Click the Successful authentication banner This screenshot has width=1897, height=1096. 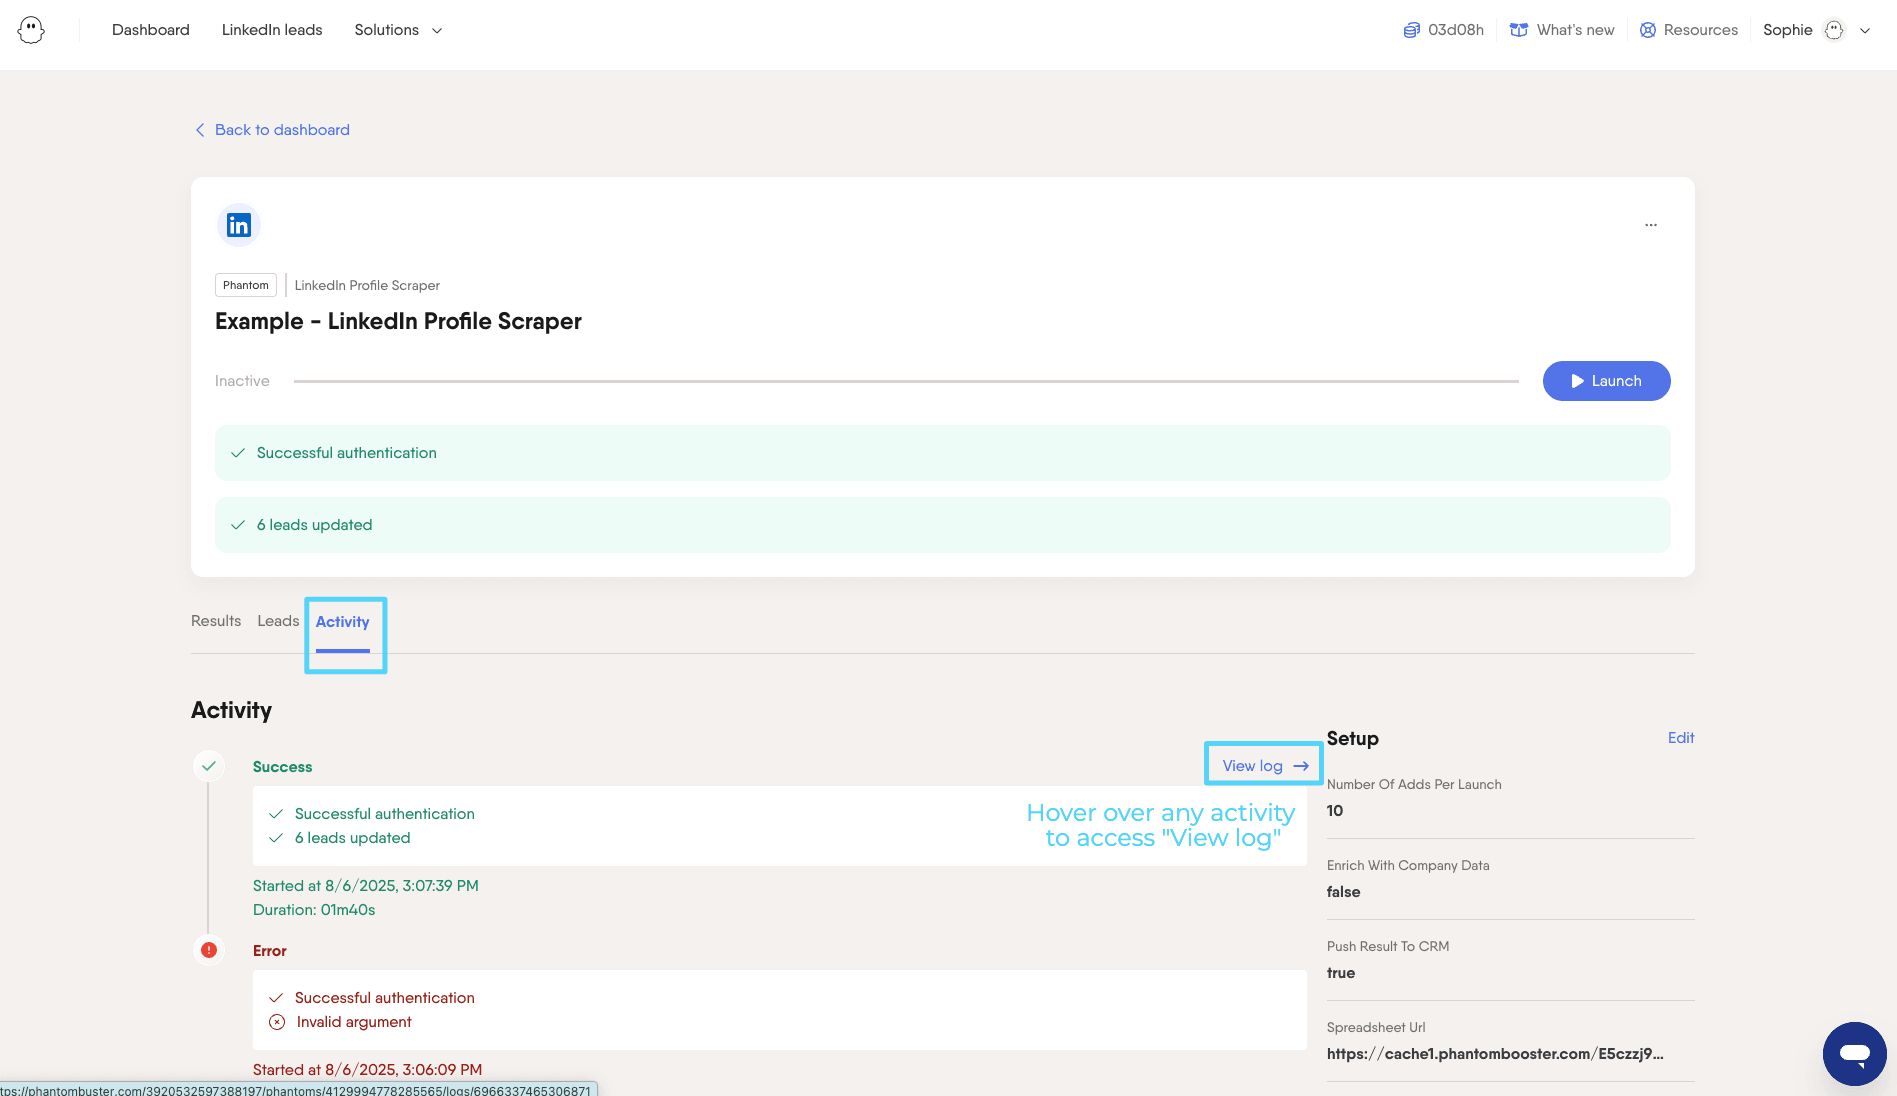[x=942, y=453]
